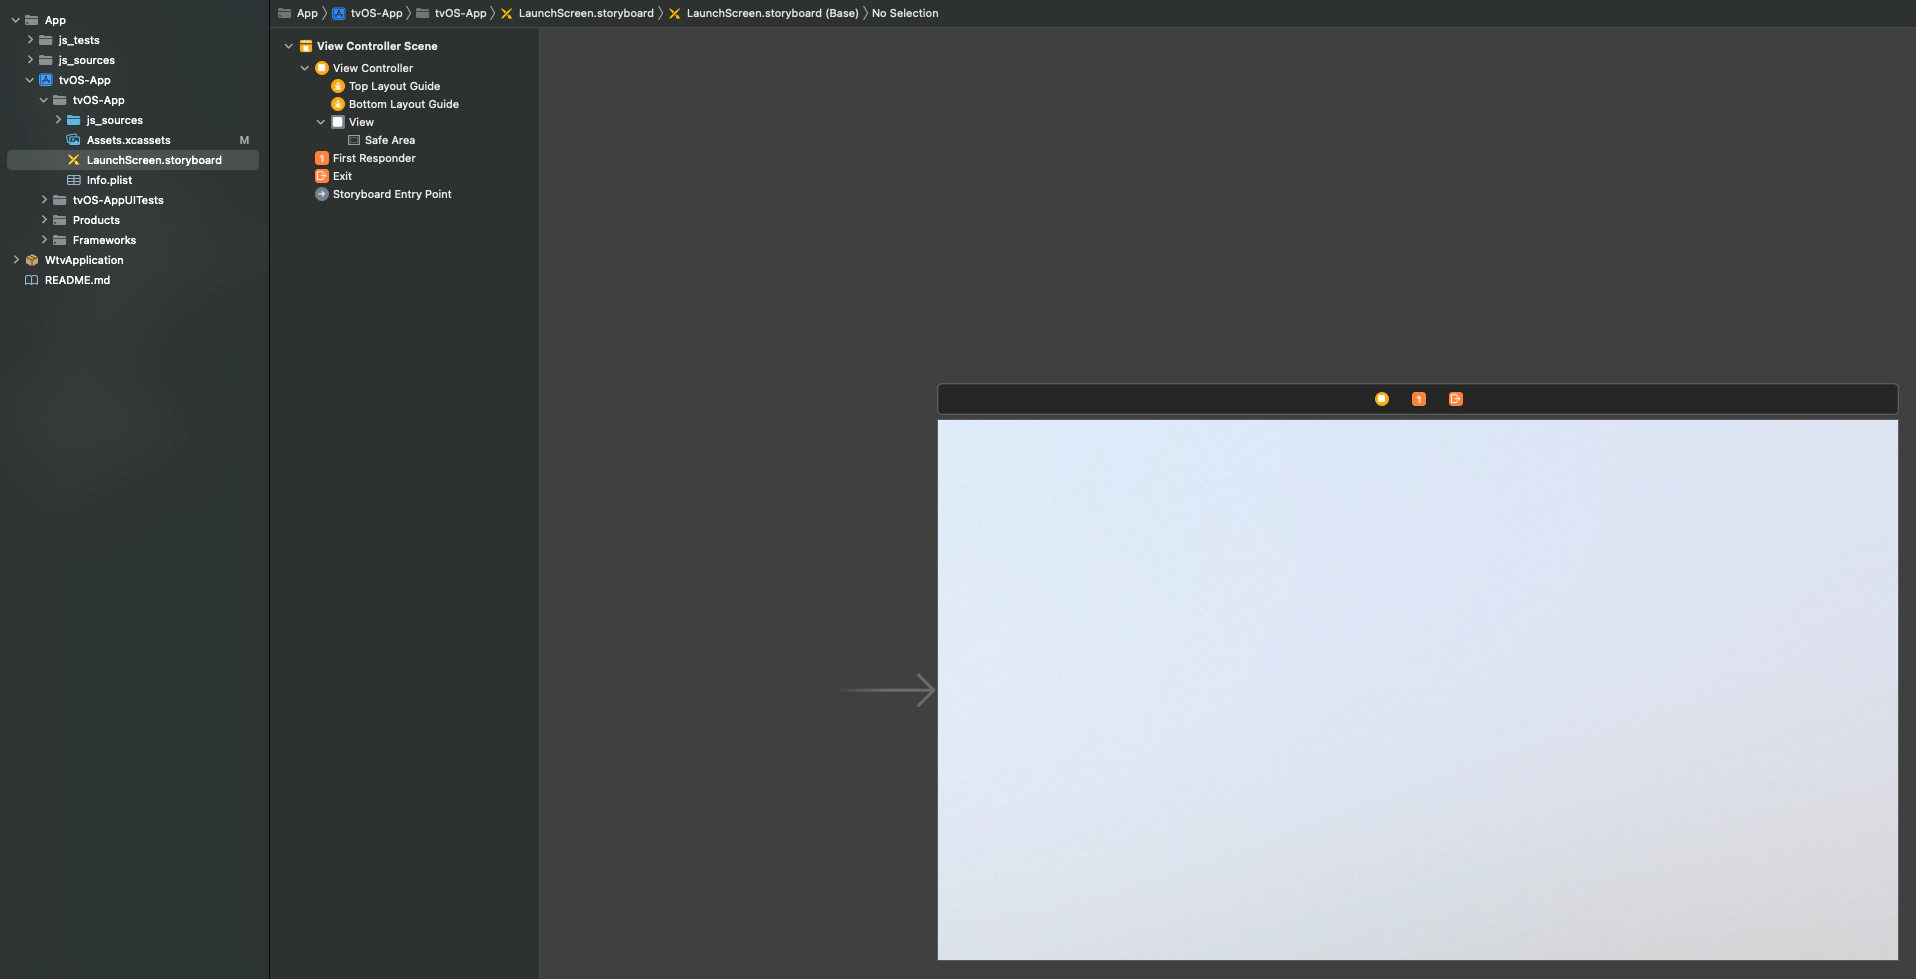Select Bottom Layout Guide in the document outline
The height and width of the screenshot is (979, 1916).
point(402,104)
